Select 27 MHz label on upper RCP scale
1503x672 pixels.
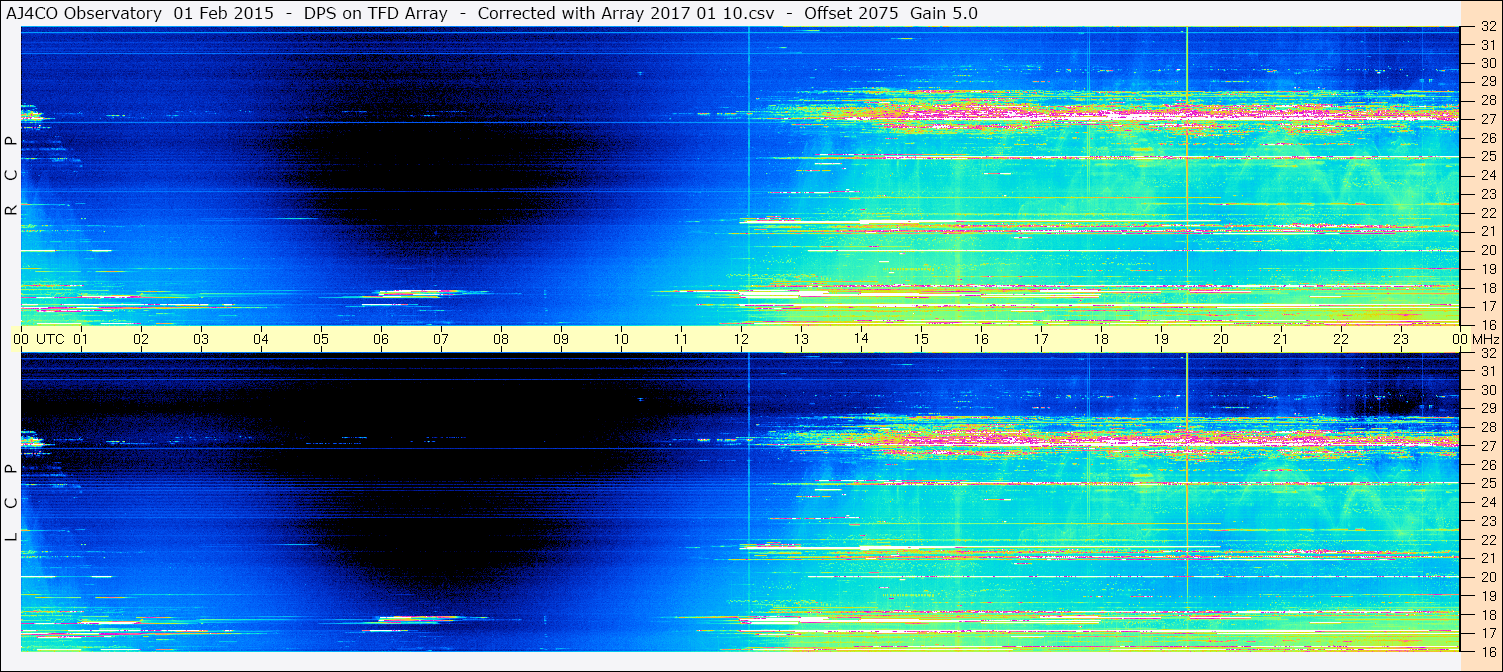tap(1487, 119)
